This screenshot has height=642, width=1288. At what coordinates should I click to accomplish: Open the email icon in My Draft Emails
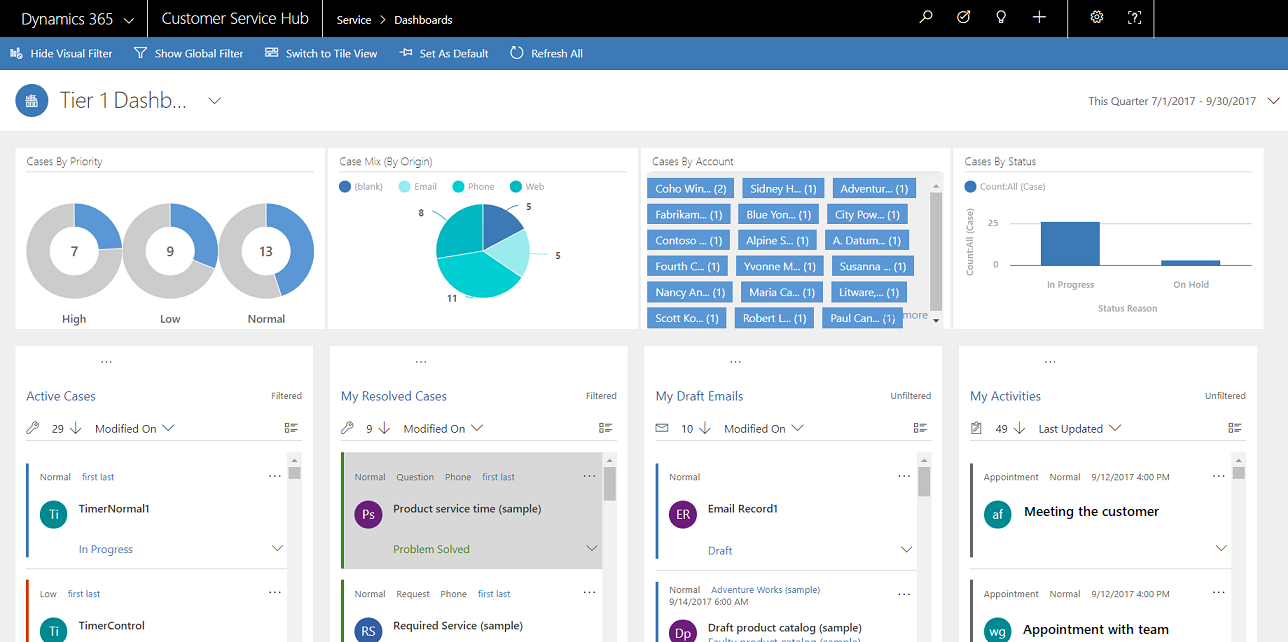click(661, 427)
